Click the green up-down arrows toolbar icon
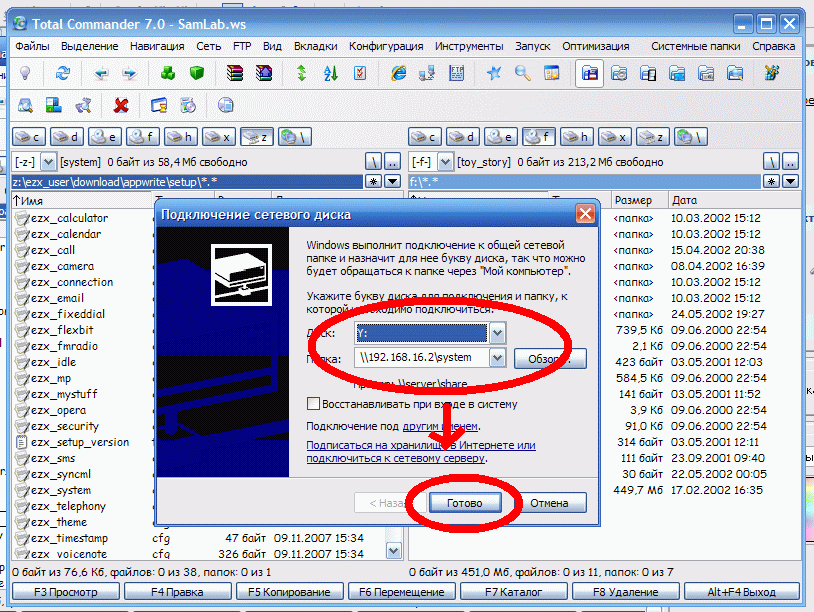 pos(302,74)
